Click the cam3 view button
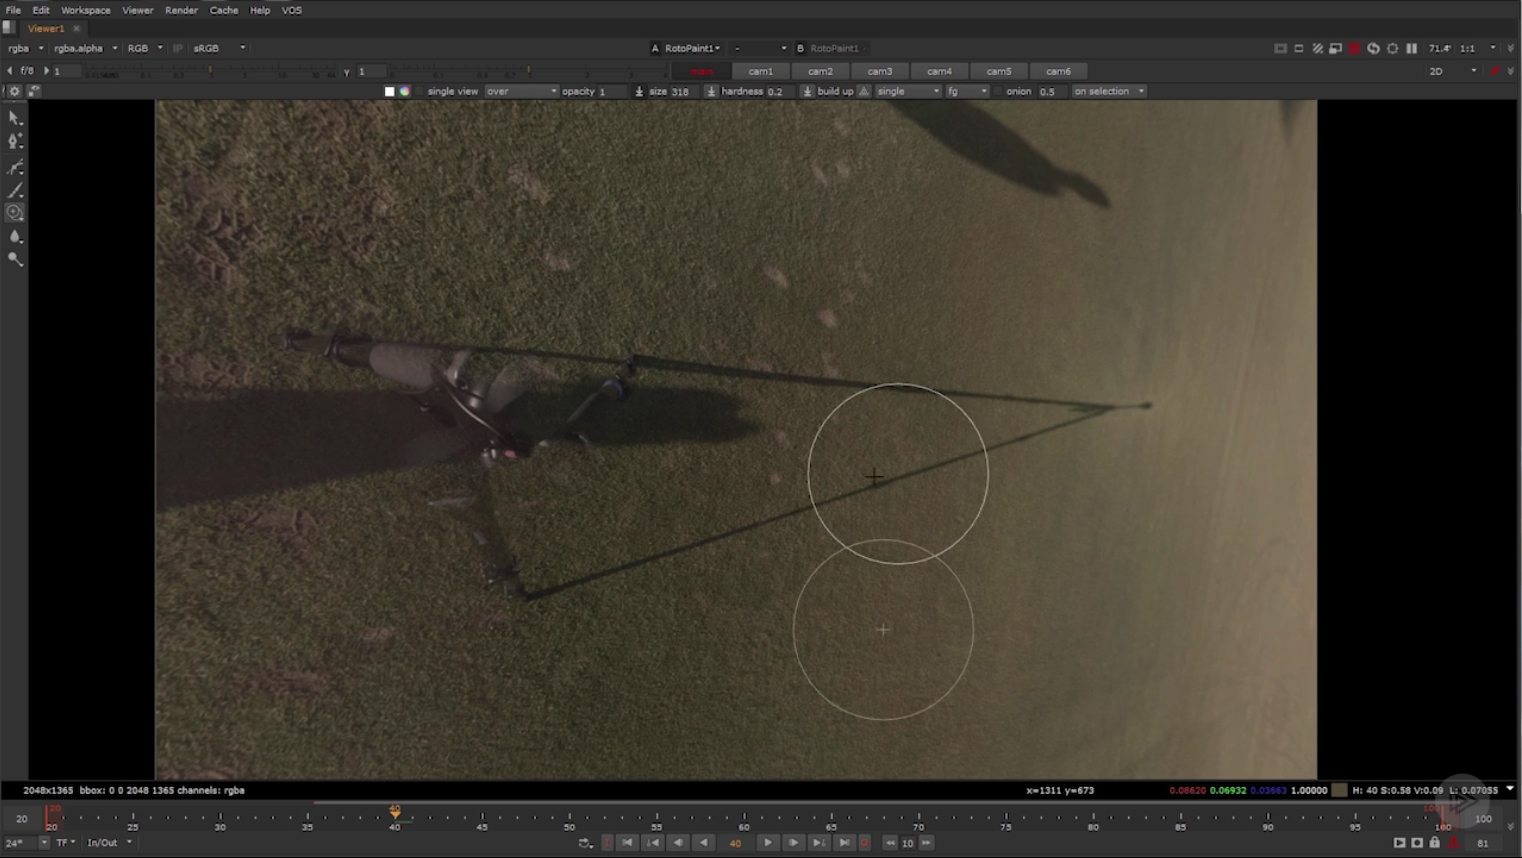The image size is (1522, 858). coord(879,71)
